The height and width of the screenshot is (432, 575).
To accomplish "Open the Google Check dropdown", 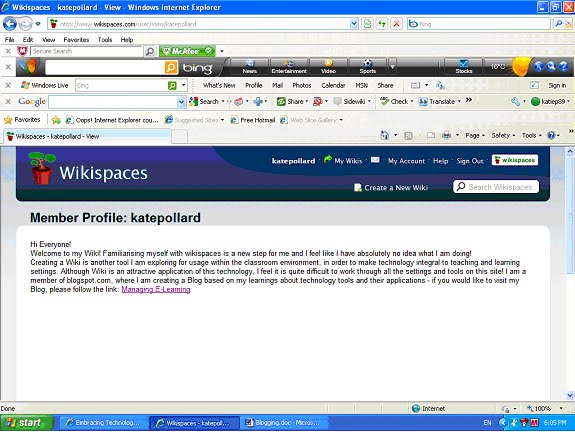I will tap(412, 102).
